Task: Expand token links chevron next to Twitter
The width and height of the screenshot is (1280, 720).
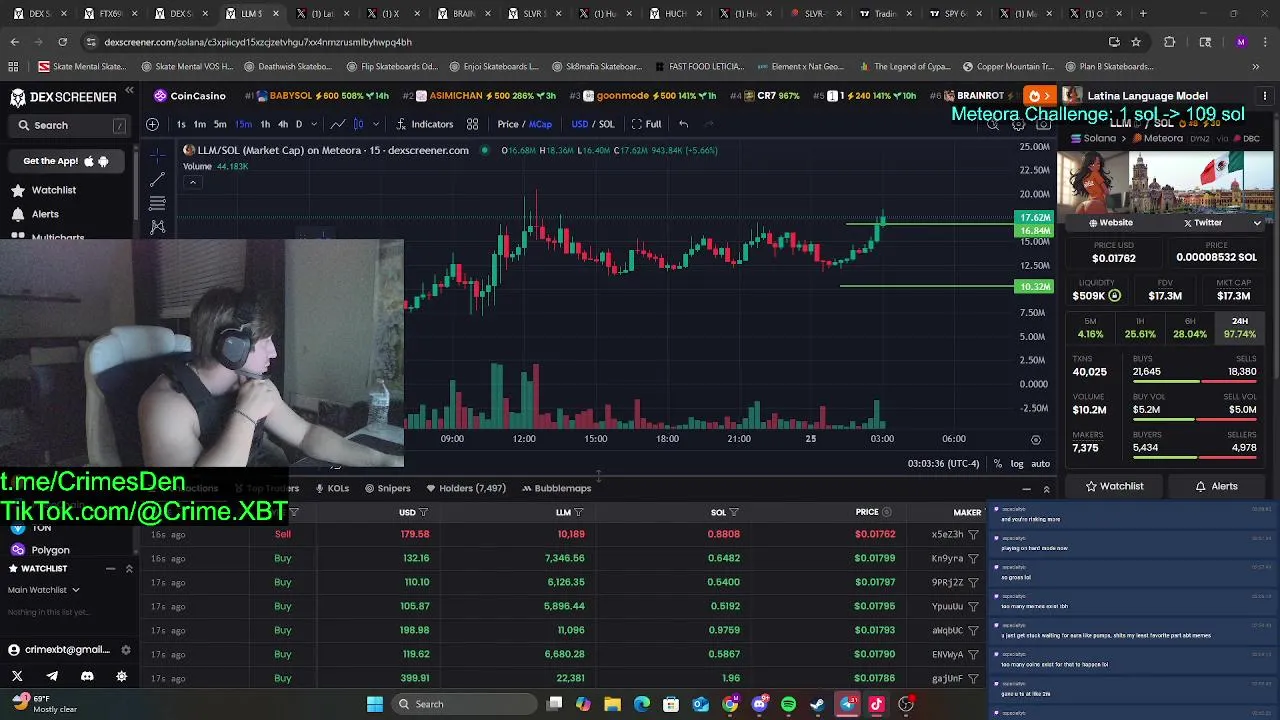Action: point(1257,223)
